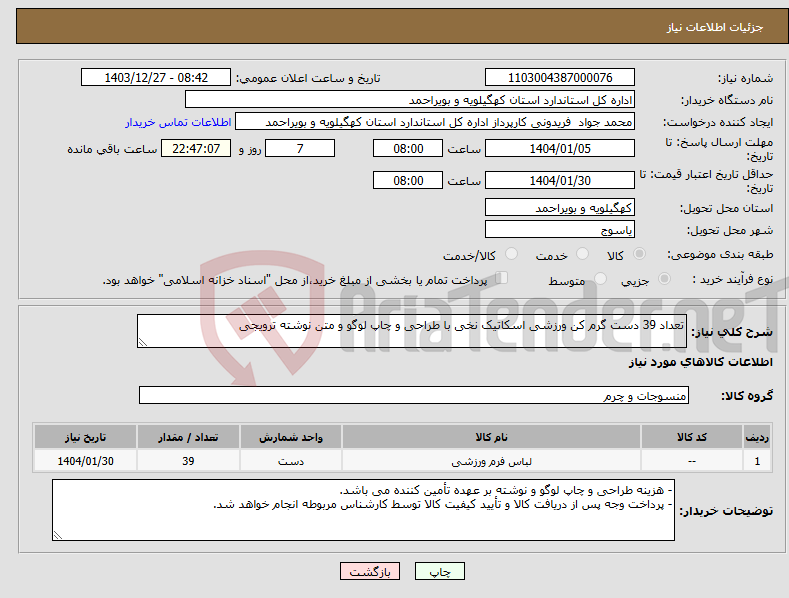Click the جزئیات اطلاعات نیاز header title

pos(715,27)
